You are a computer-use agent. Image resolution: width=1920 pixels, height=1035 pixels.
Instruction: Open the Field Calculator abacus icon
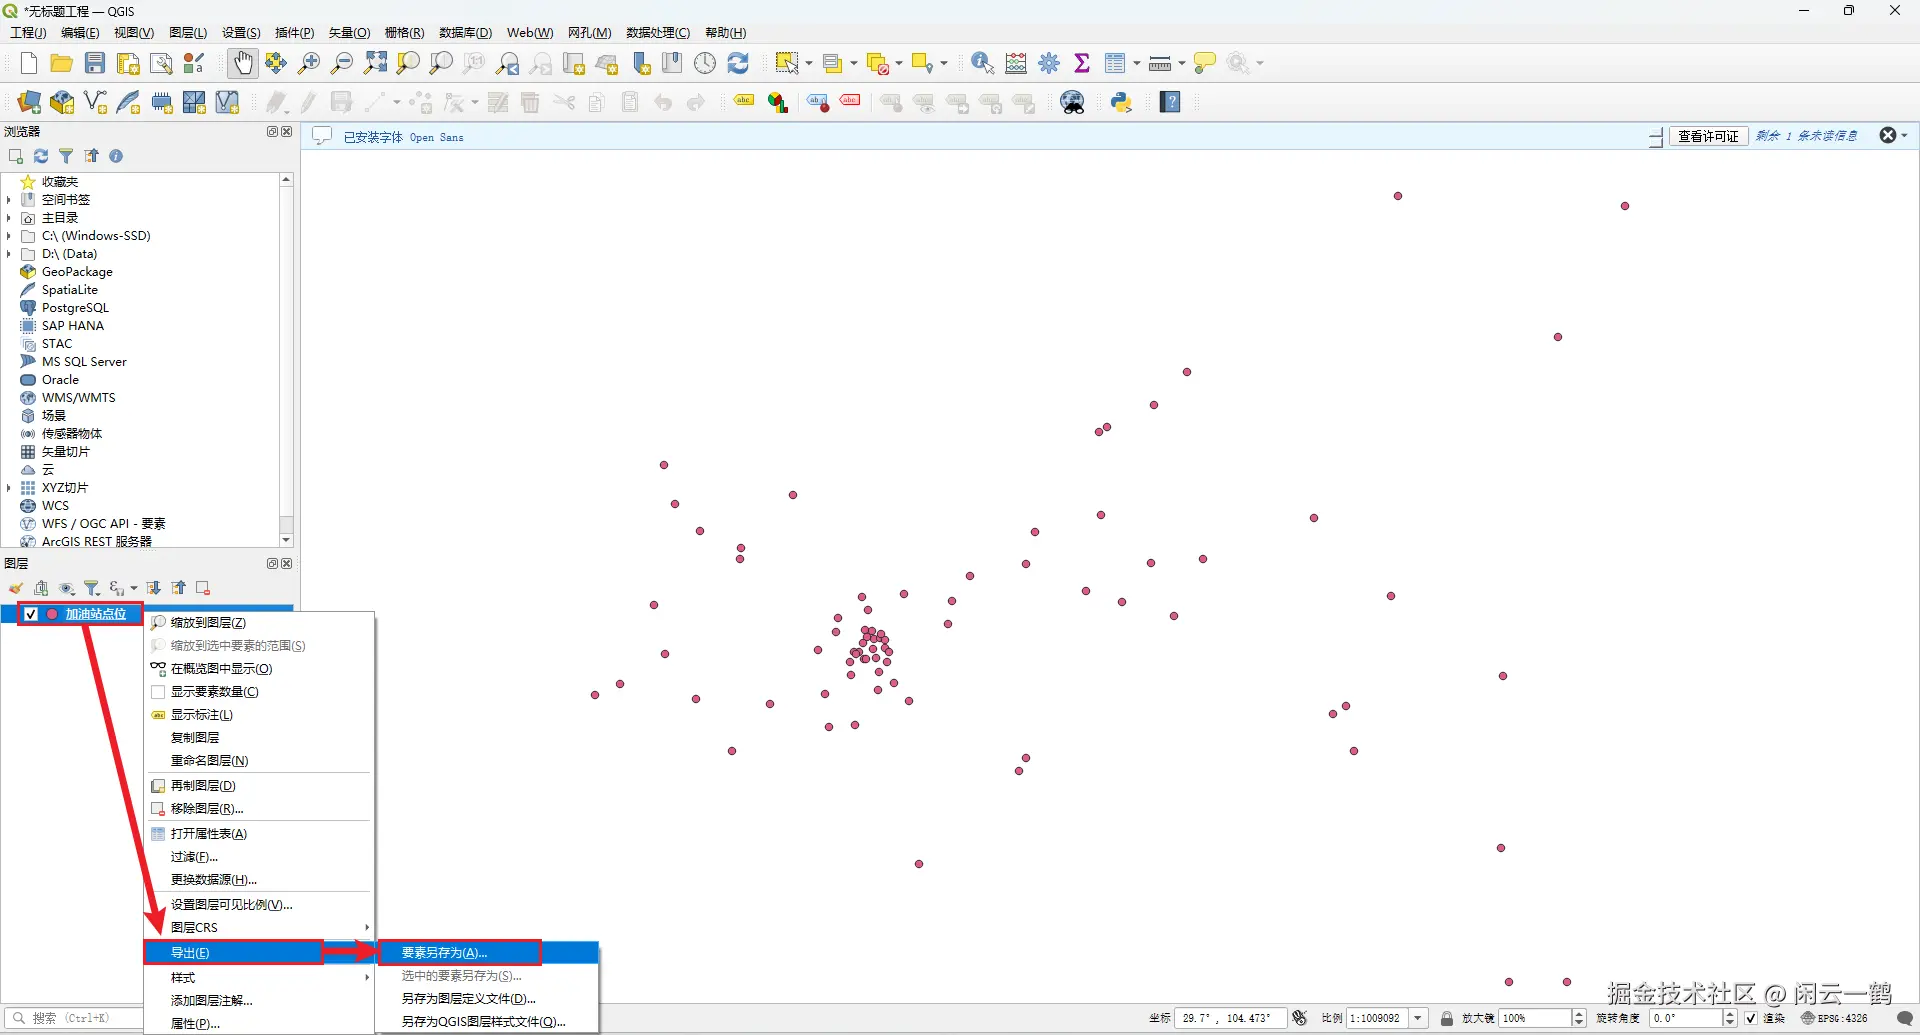point(1016,63)
